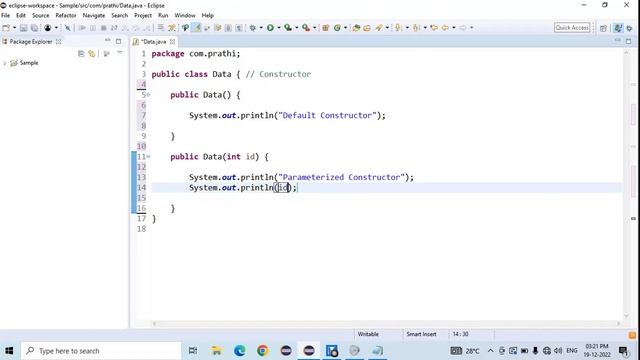Maximize the Package Explorer panel
Screen dimensions: 640x360
[x=118, y=41]
